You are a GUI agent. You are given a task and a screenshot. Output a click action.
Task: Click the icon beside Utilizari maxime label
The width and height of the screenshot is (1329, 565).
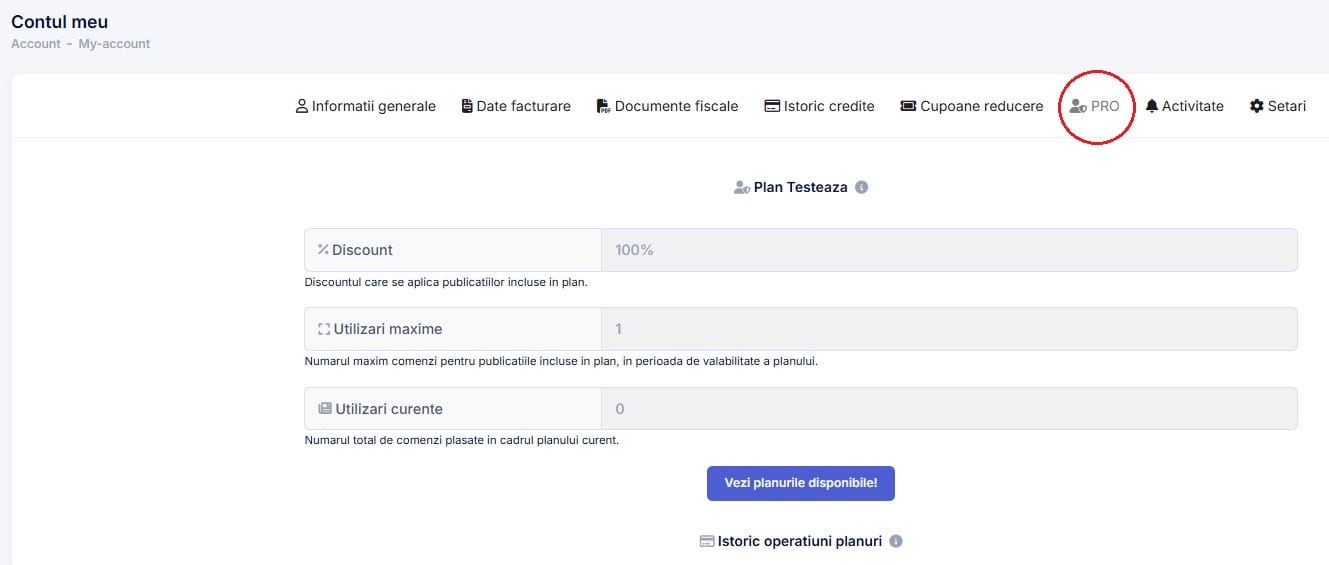[324, 329]
